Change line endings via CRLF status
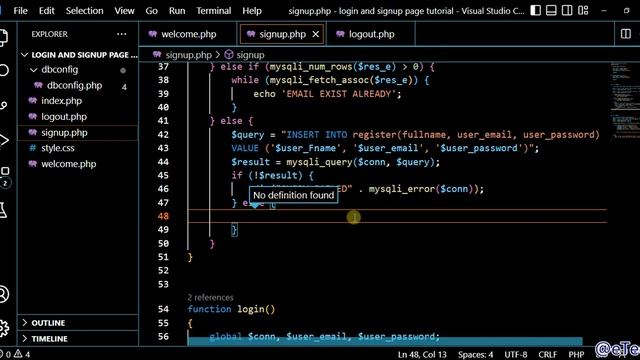The image size is (640, 360). coord(548,354)
